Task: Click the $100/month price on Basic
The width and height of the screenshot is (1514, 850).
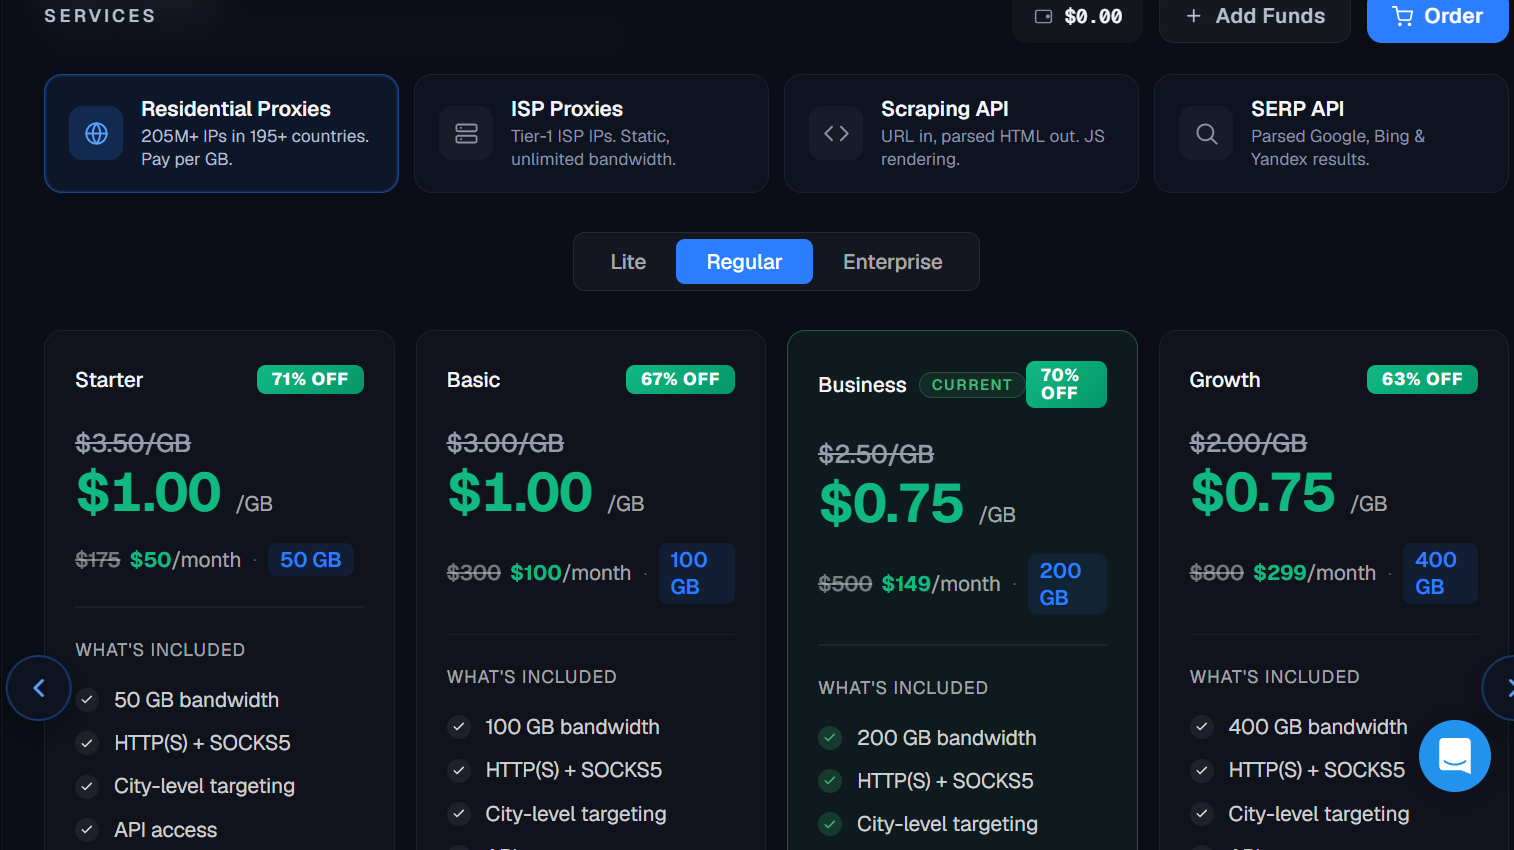Action: coord(570,573)
